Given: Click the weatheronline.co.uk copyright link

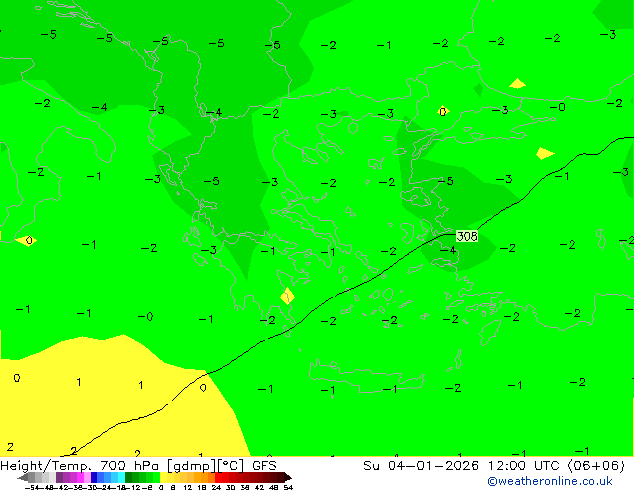Looking at the screenshot, I should point(550,481).
